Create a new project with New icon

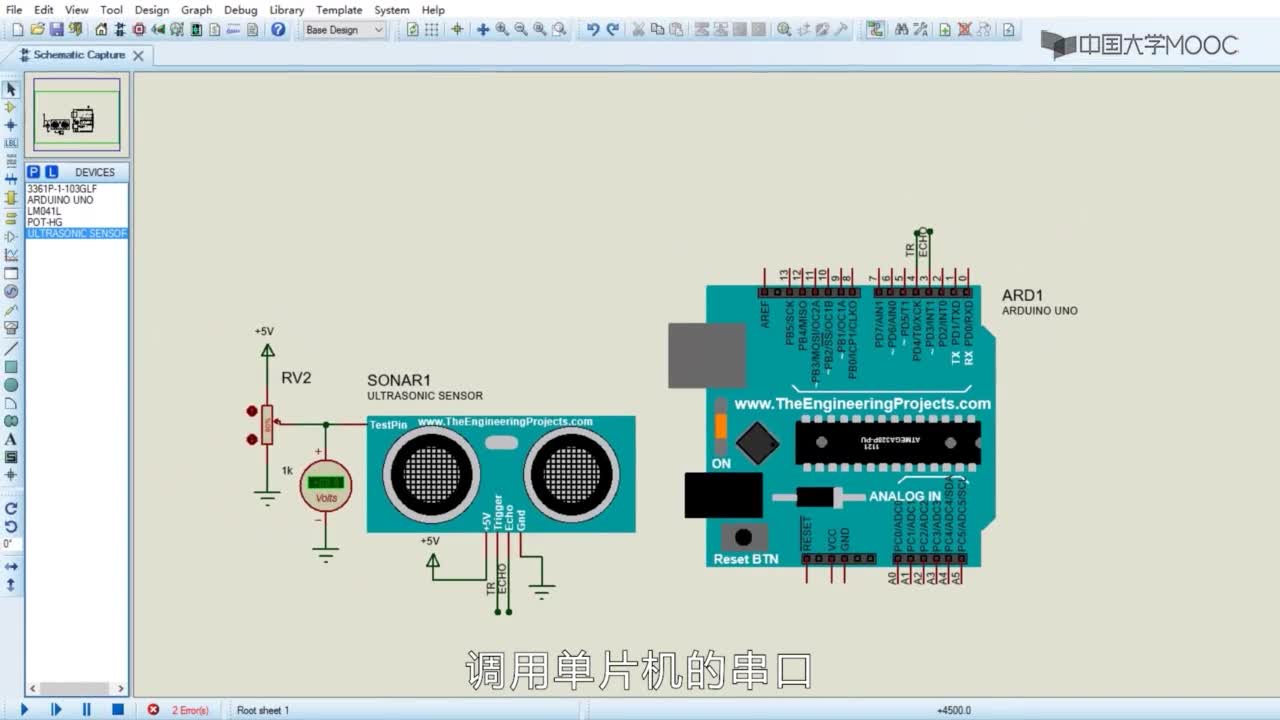(x=17, y=30)
